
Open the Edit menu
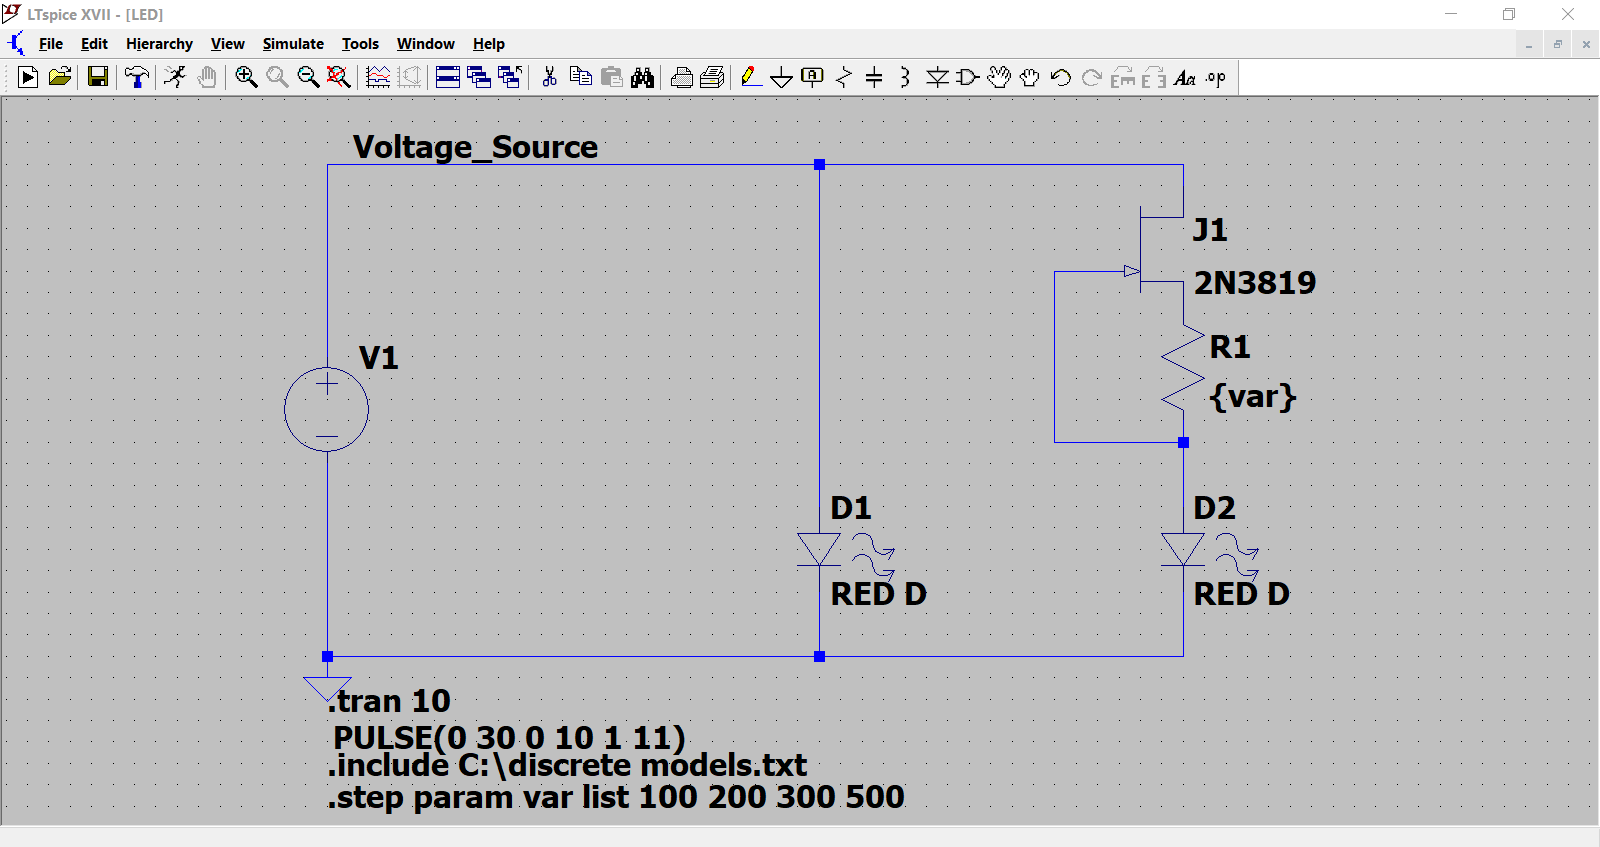(94, 44)
